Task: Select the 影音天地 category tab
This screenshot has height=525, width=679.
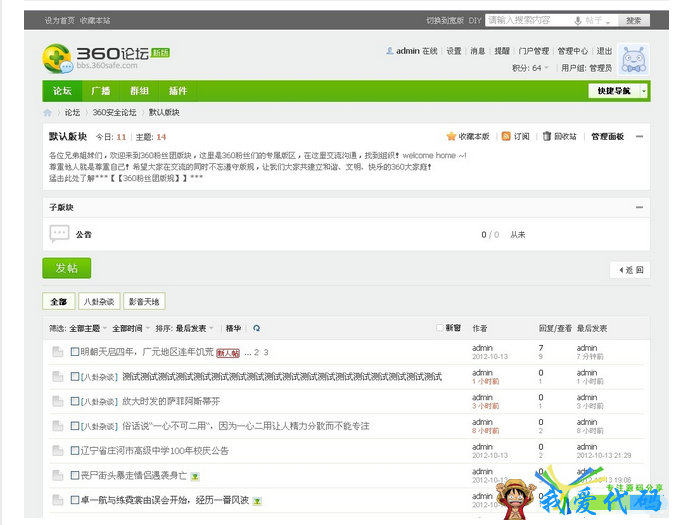Action: tap(144, 301)
